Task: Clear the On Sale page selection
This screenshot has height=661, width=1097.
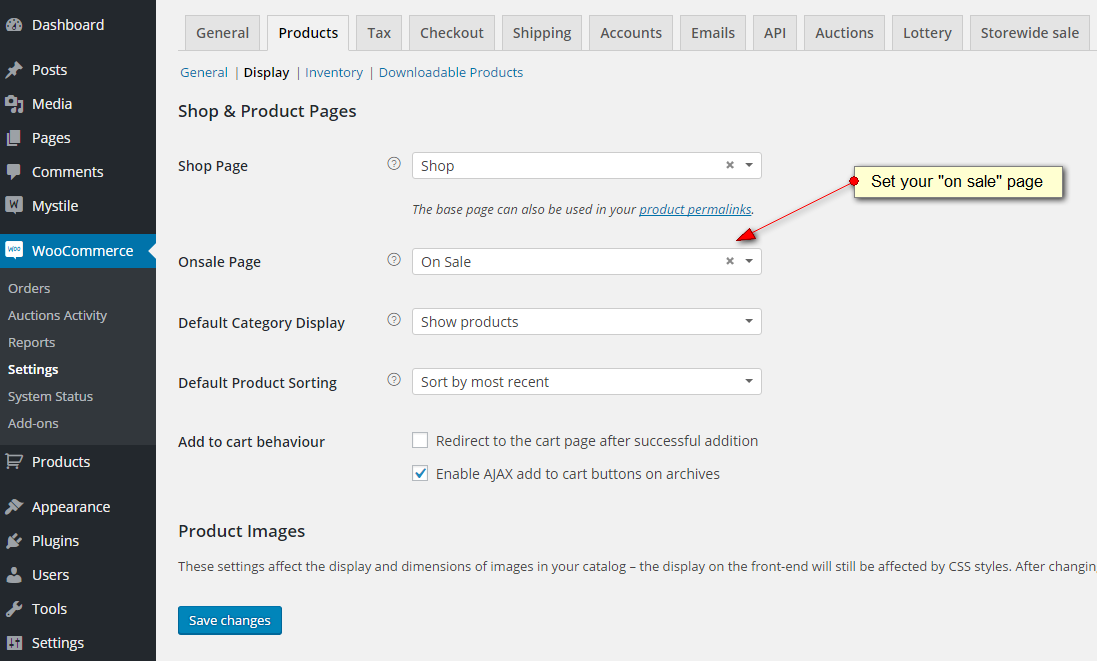Action: click(x=730, y=262)
